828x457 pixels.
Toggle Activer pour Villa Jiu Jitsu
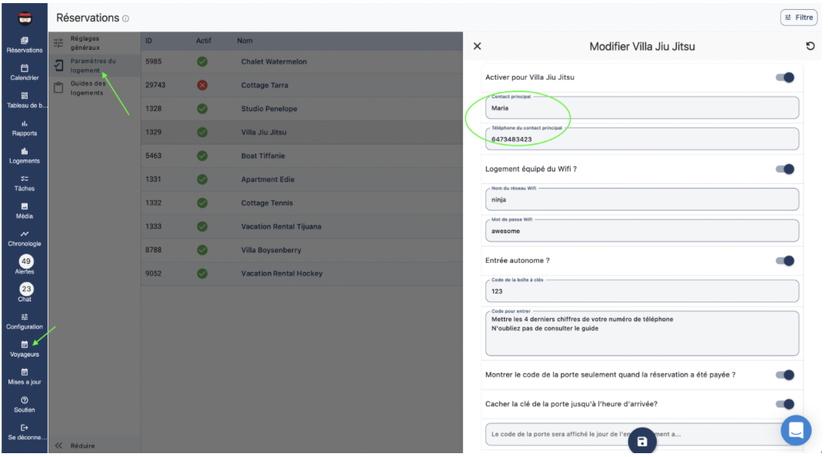point(785,77)
